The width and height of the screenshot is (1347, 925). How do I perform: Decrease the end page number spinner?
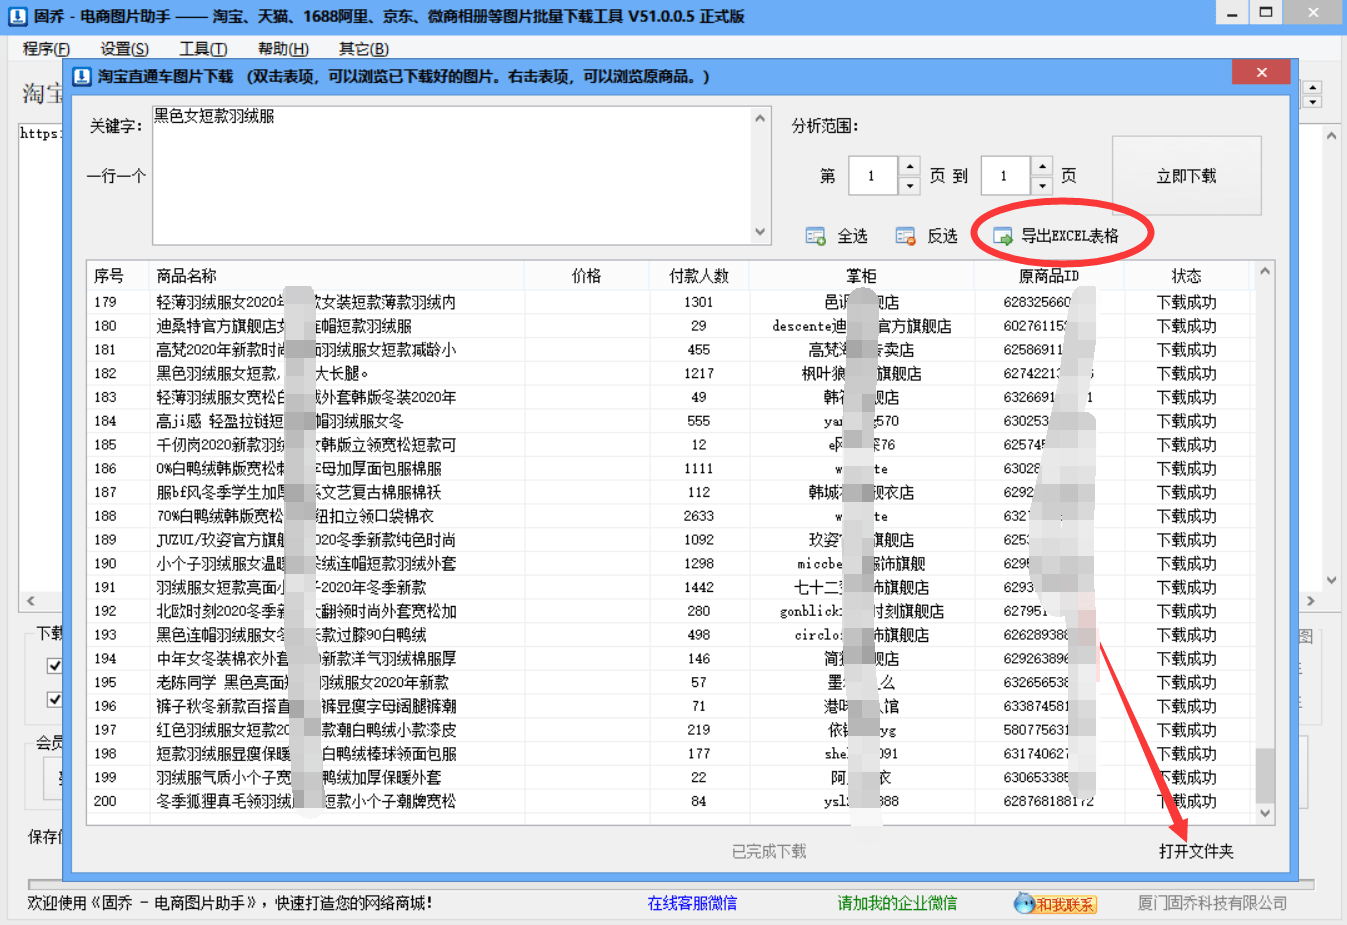click(1042, 185)
